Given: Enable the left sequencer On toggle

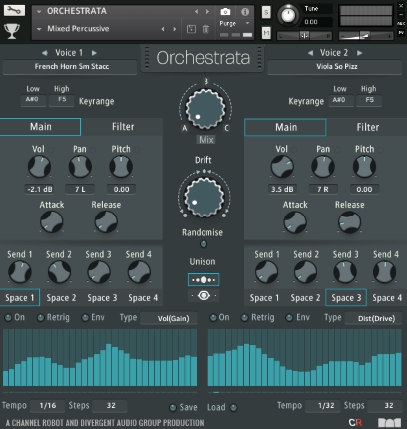Looking at the screenshot, I should [8, 318].
